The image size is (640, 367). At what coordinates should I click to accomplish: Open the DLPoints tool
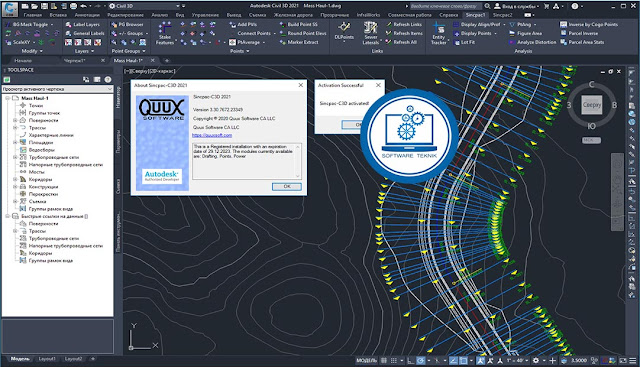(344, 31)
